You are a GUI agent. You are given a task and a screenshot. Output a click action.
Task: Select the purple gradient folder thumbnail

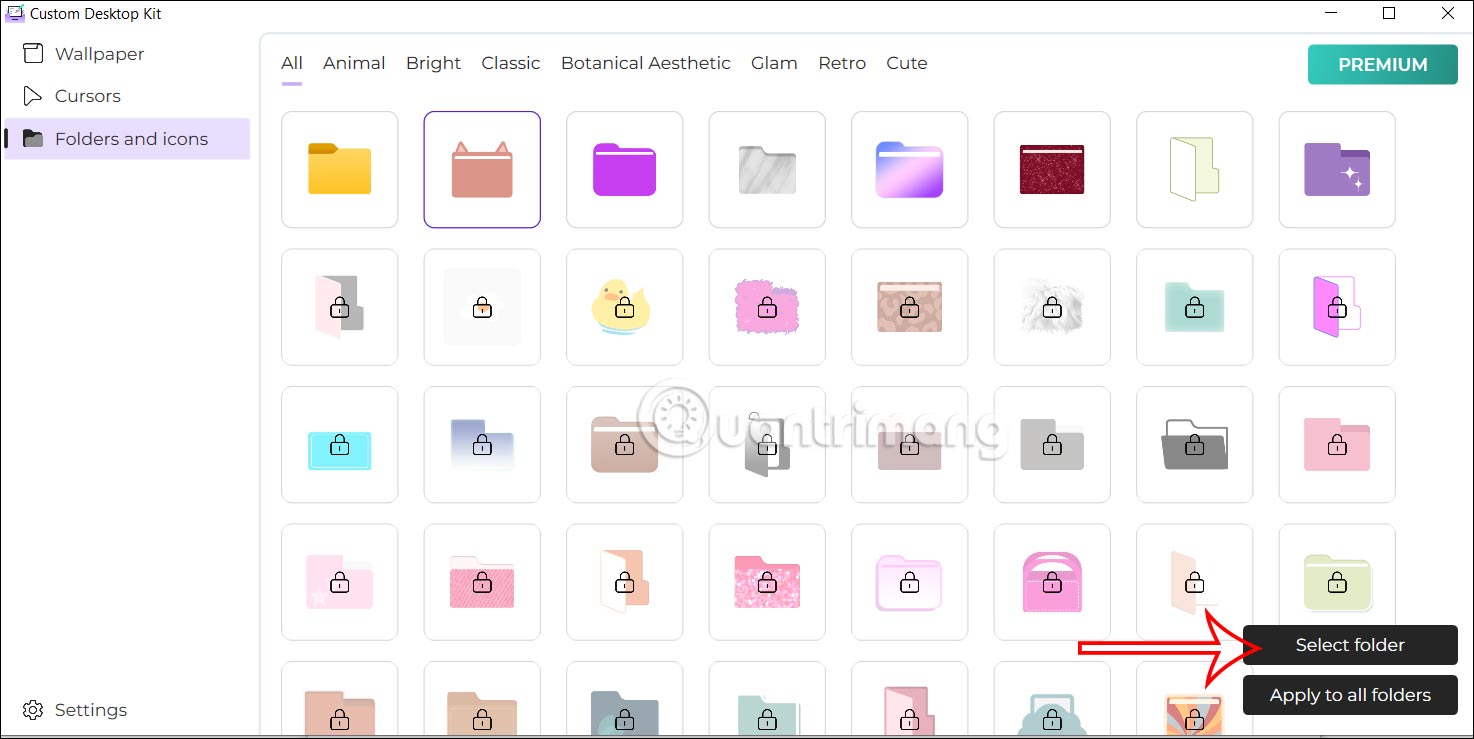[909, 169]
